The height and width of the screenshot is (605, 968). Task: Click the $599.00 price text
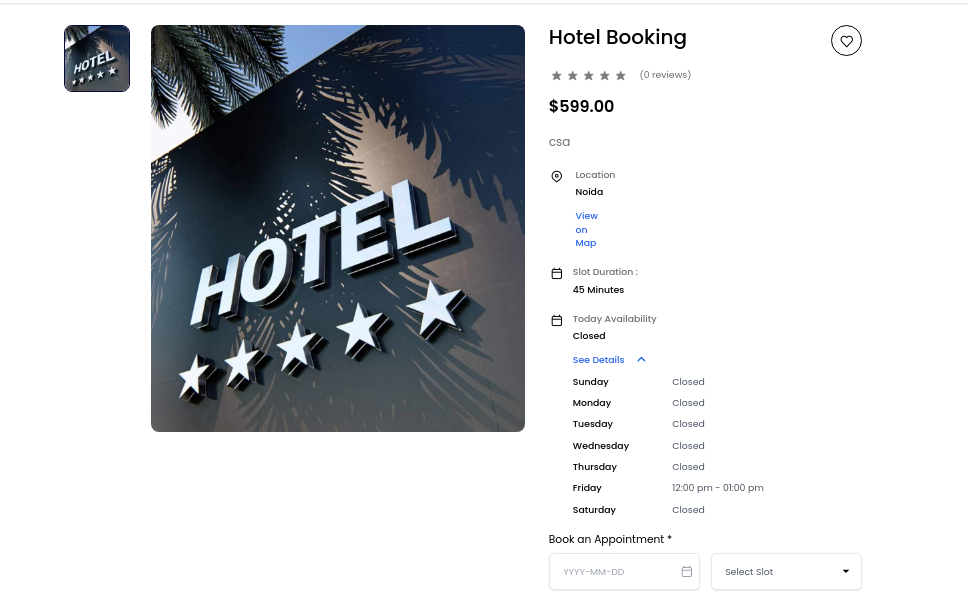581,107
